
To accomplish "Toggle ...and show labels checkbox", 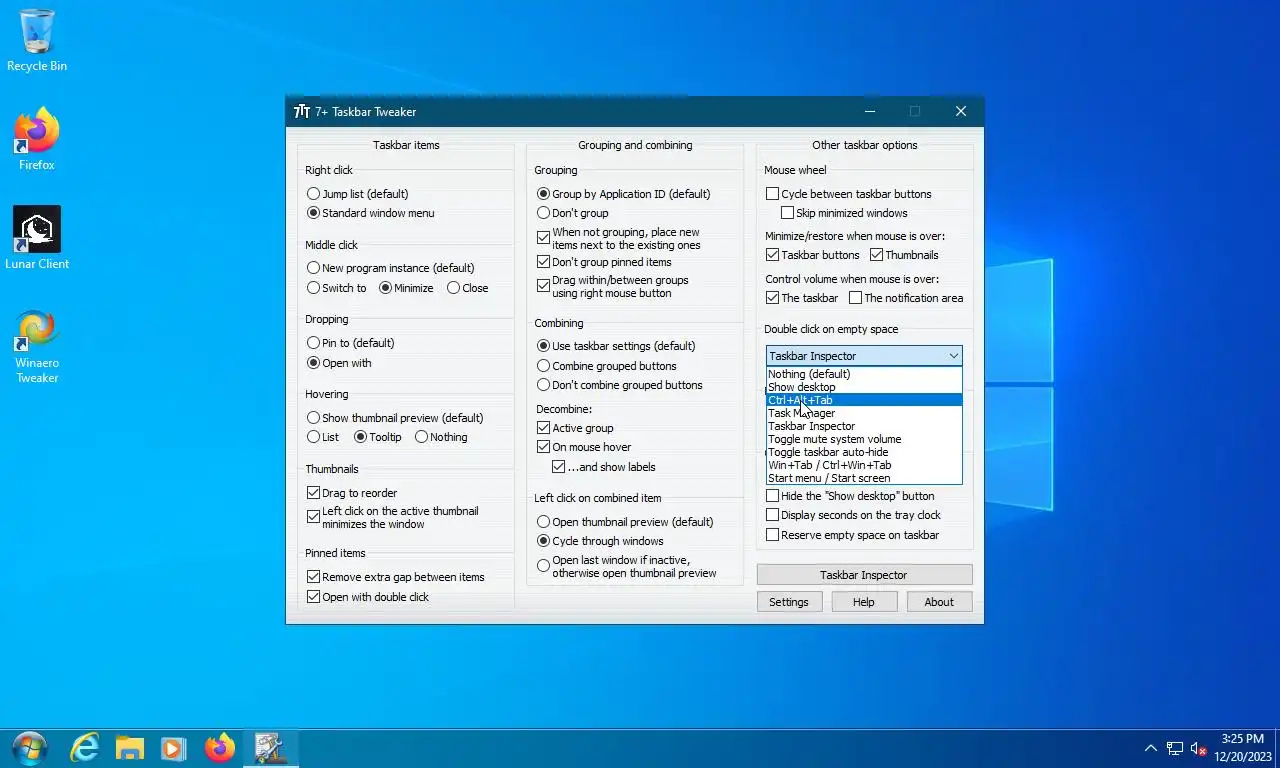I will [604, 467].
